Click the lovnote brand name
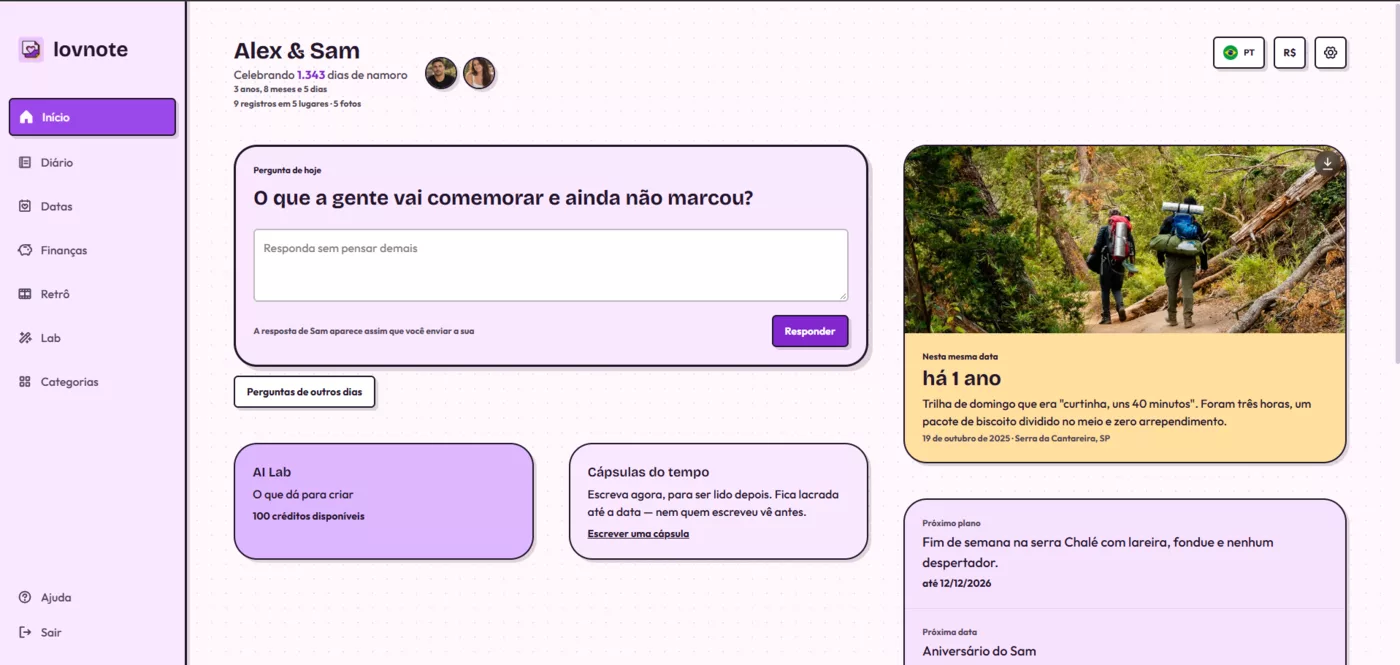1400x665 pixels. tap(90, 50)
